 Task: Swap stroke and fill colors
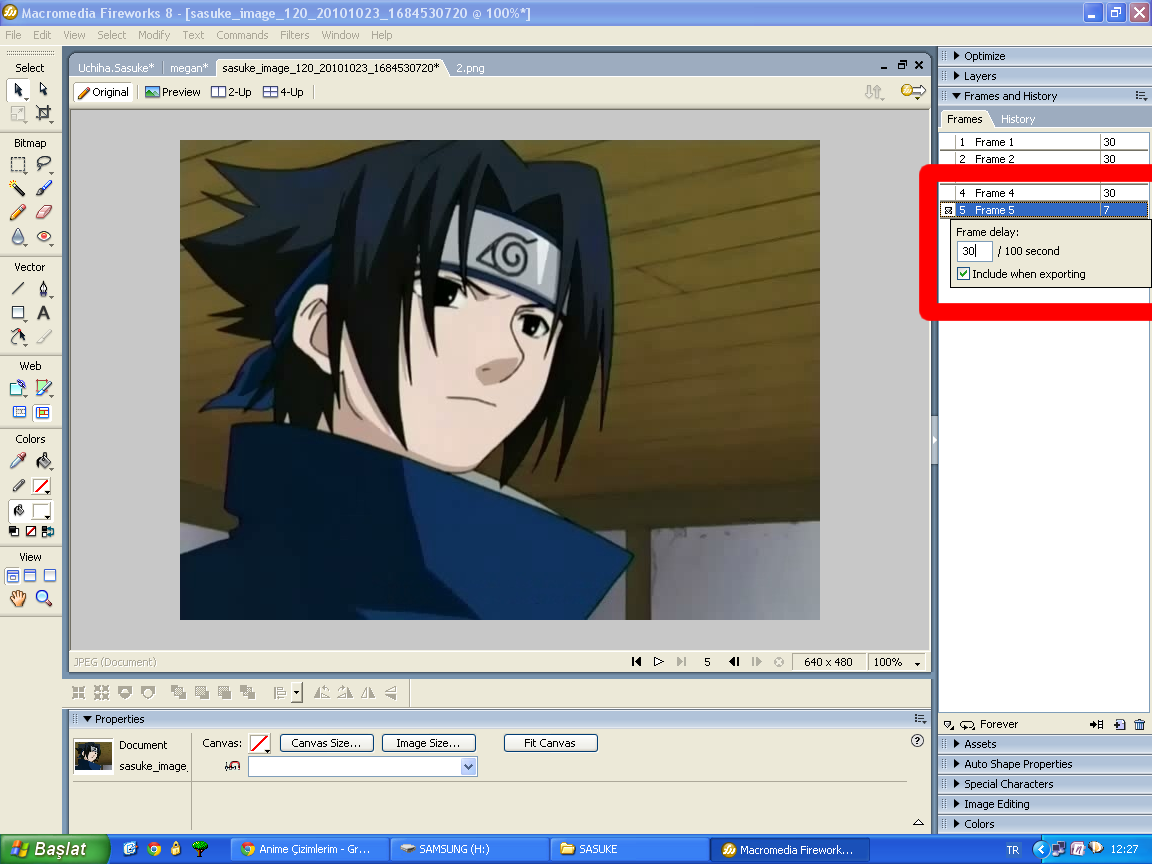47,531
